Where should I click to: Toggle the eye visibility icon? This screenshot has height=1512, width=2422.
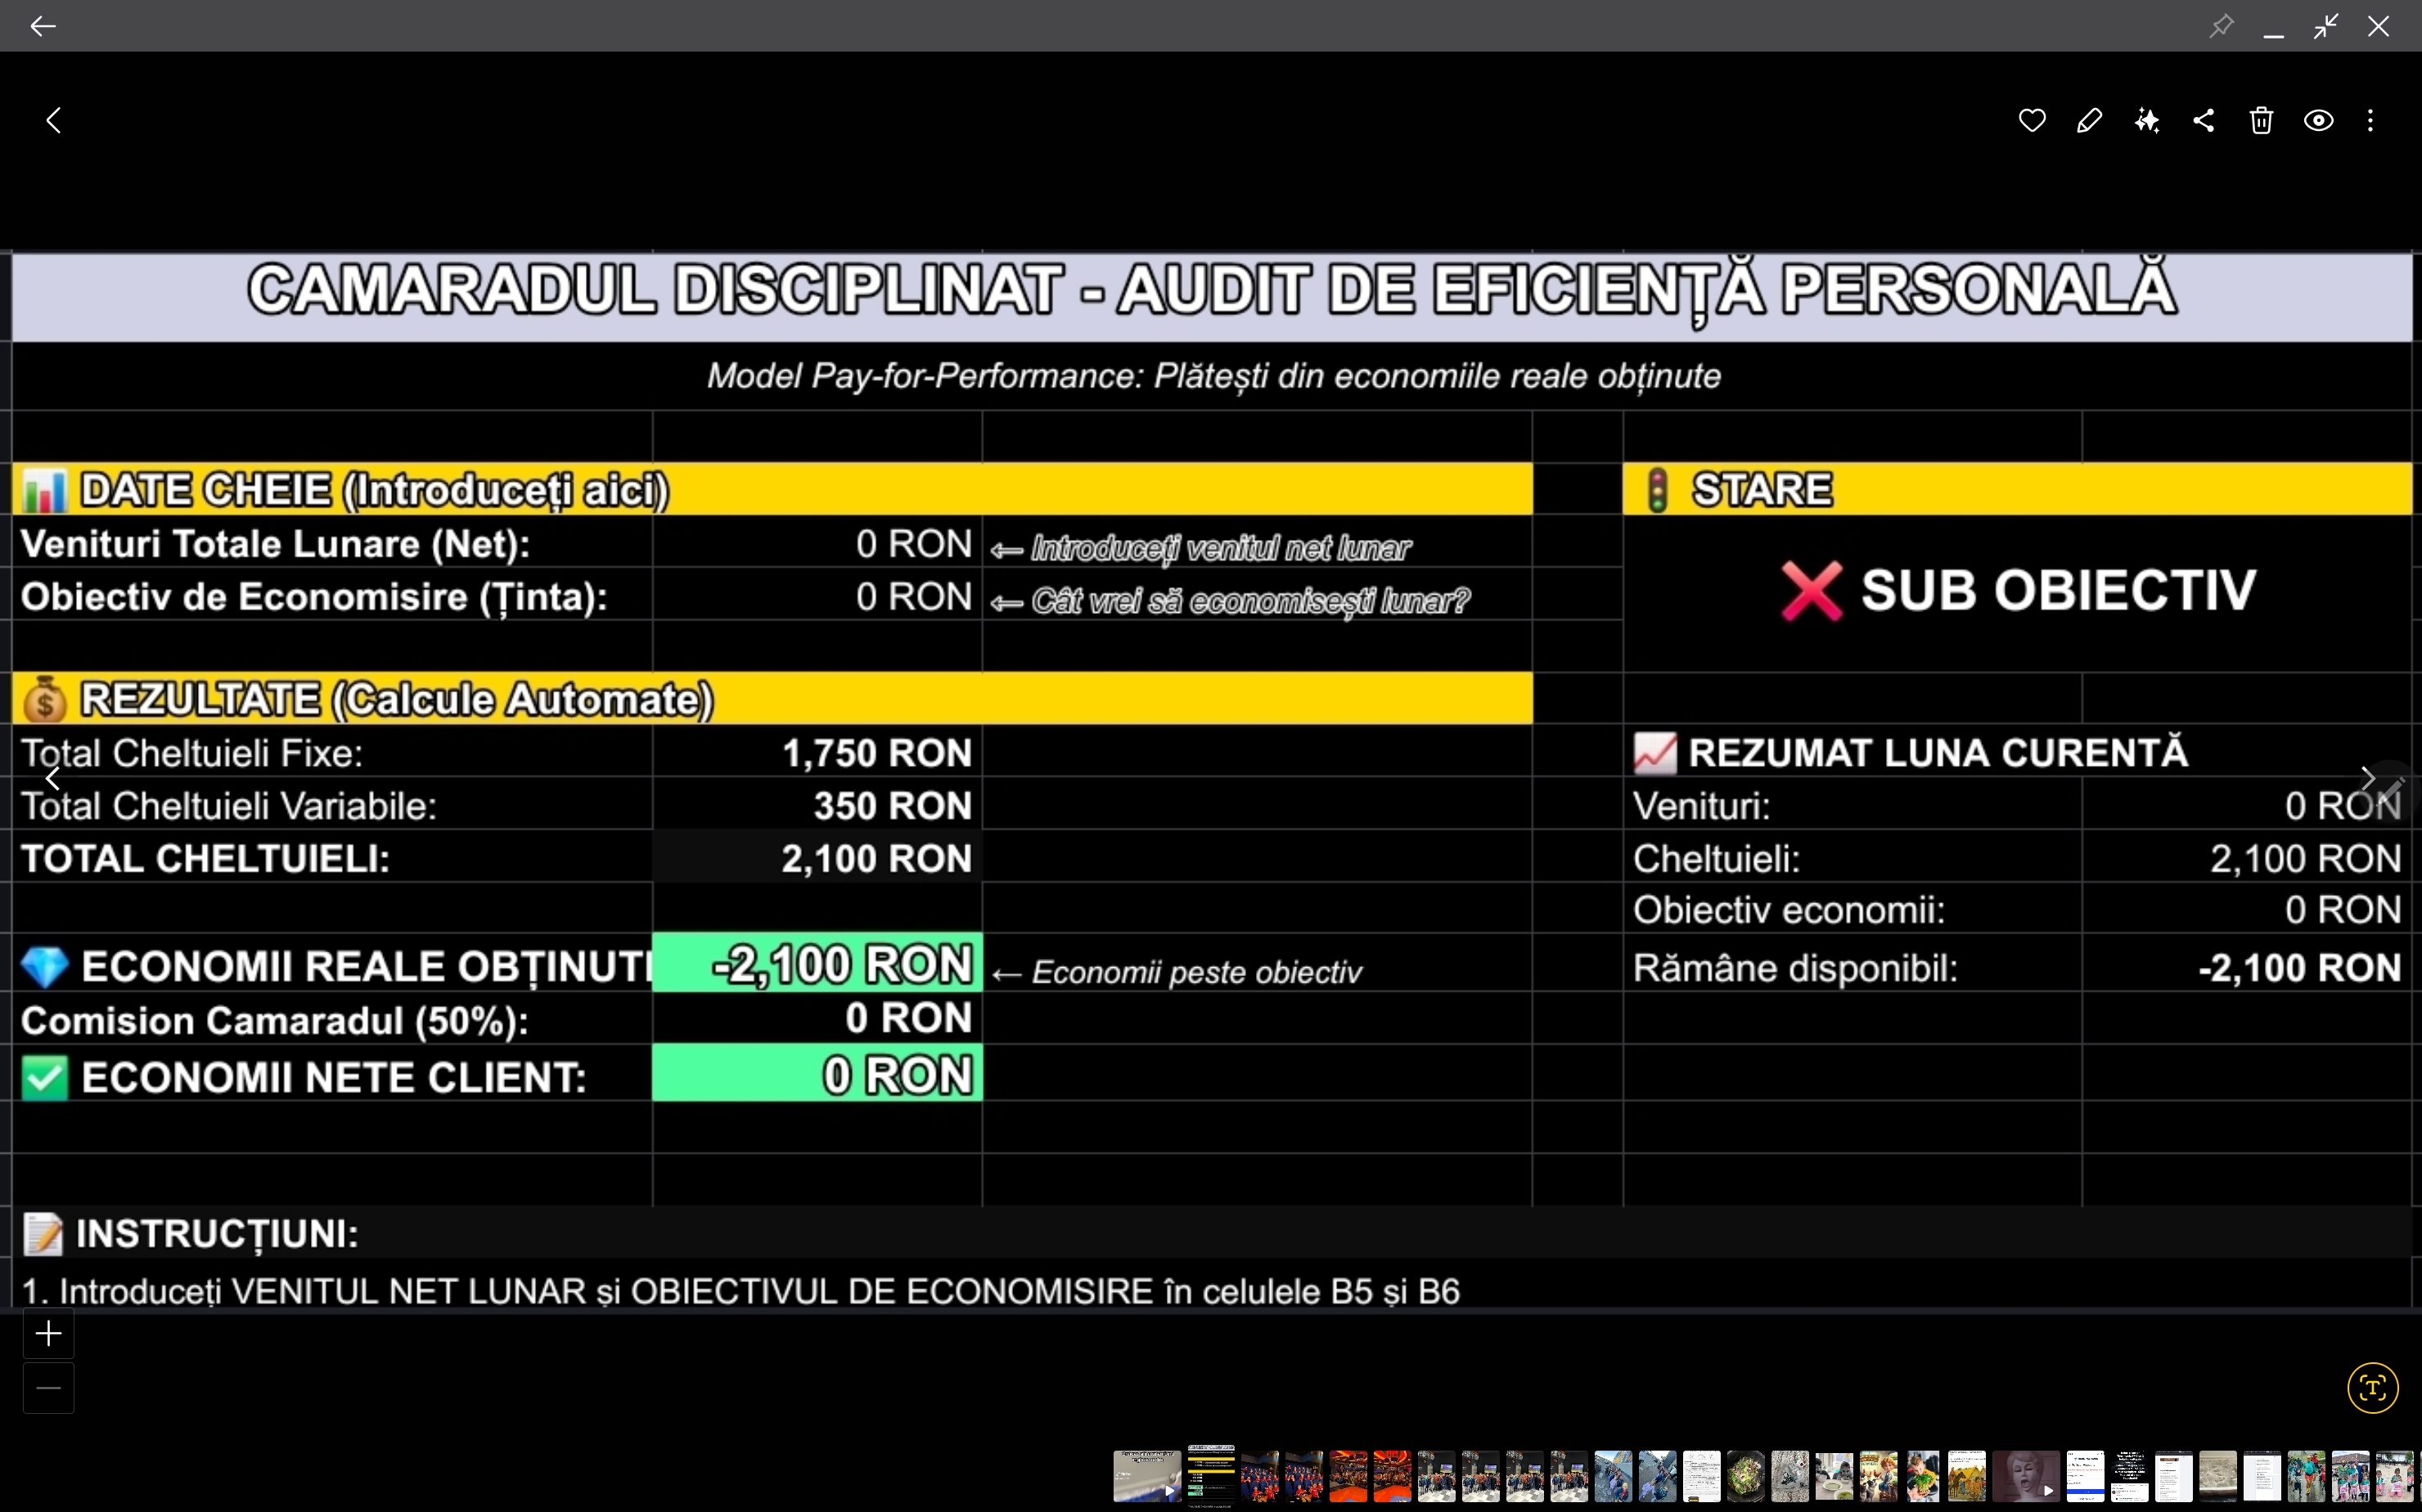point(2318,121)
